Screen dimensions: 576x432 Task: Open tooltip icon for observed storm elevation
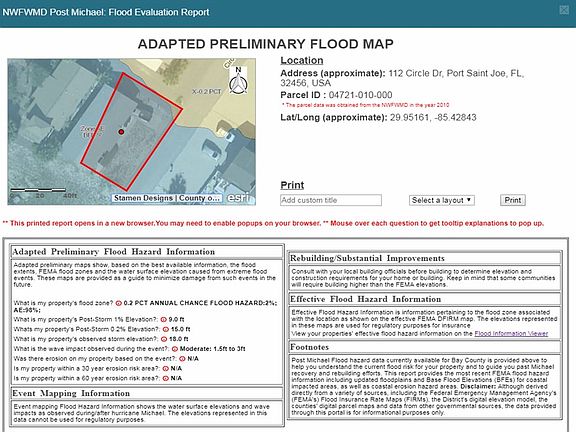pyautogui.click(x=164, y=339)
